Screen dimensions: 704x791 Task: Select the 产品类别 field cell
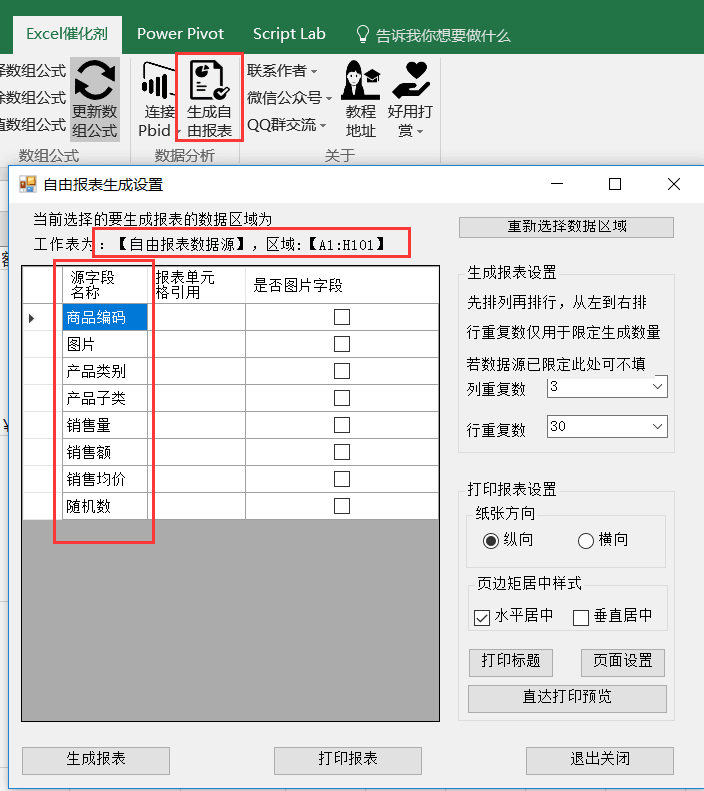point(105,371)
